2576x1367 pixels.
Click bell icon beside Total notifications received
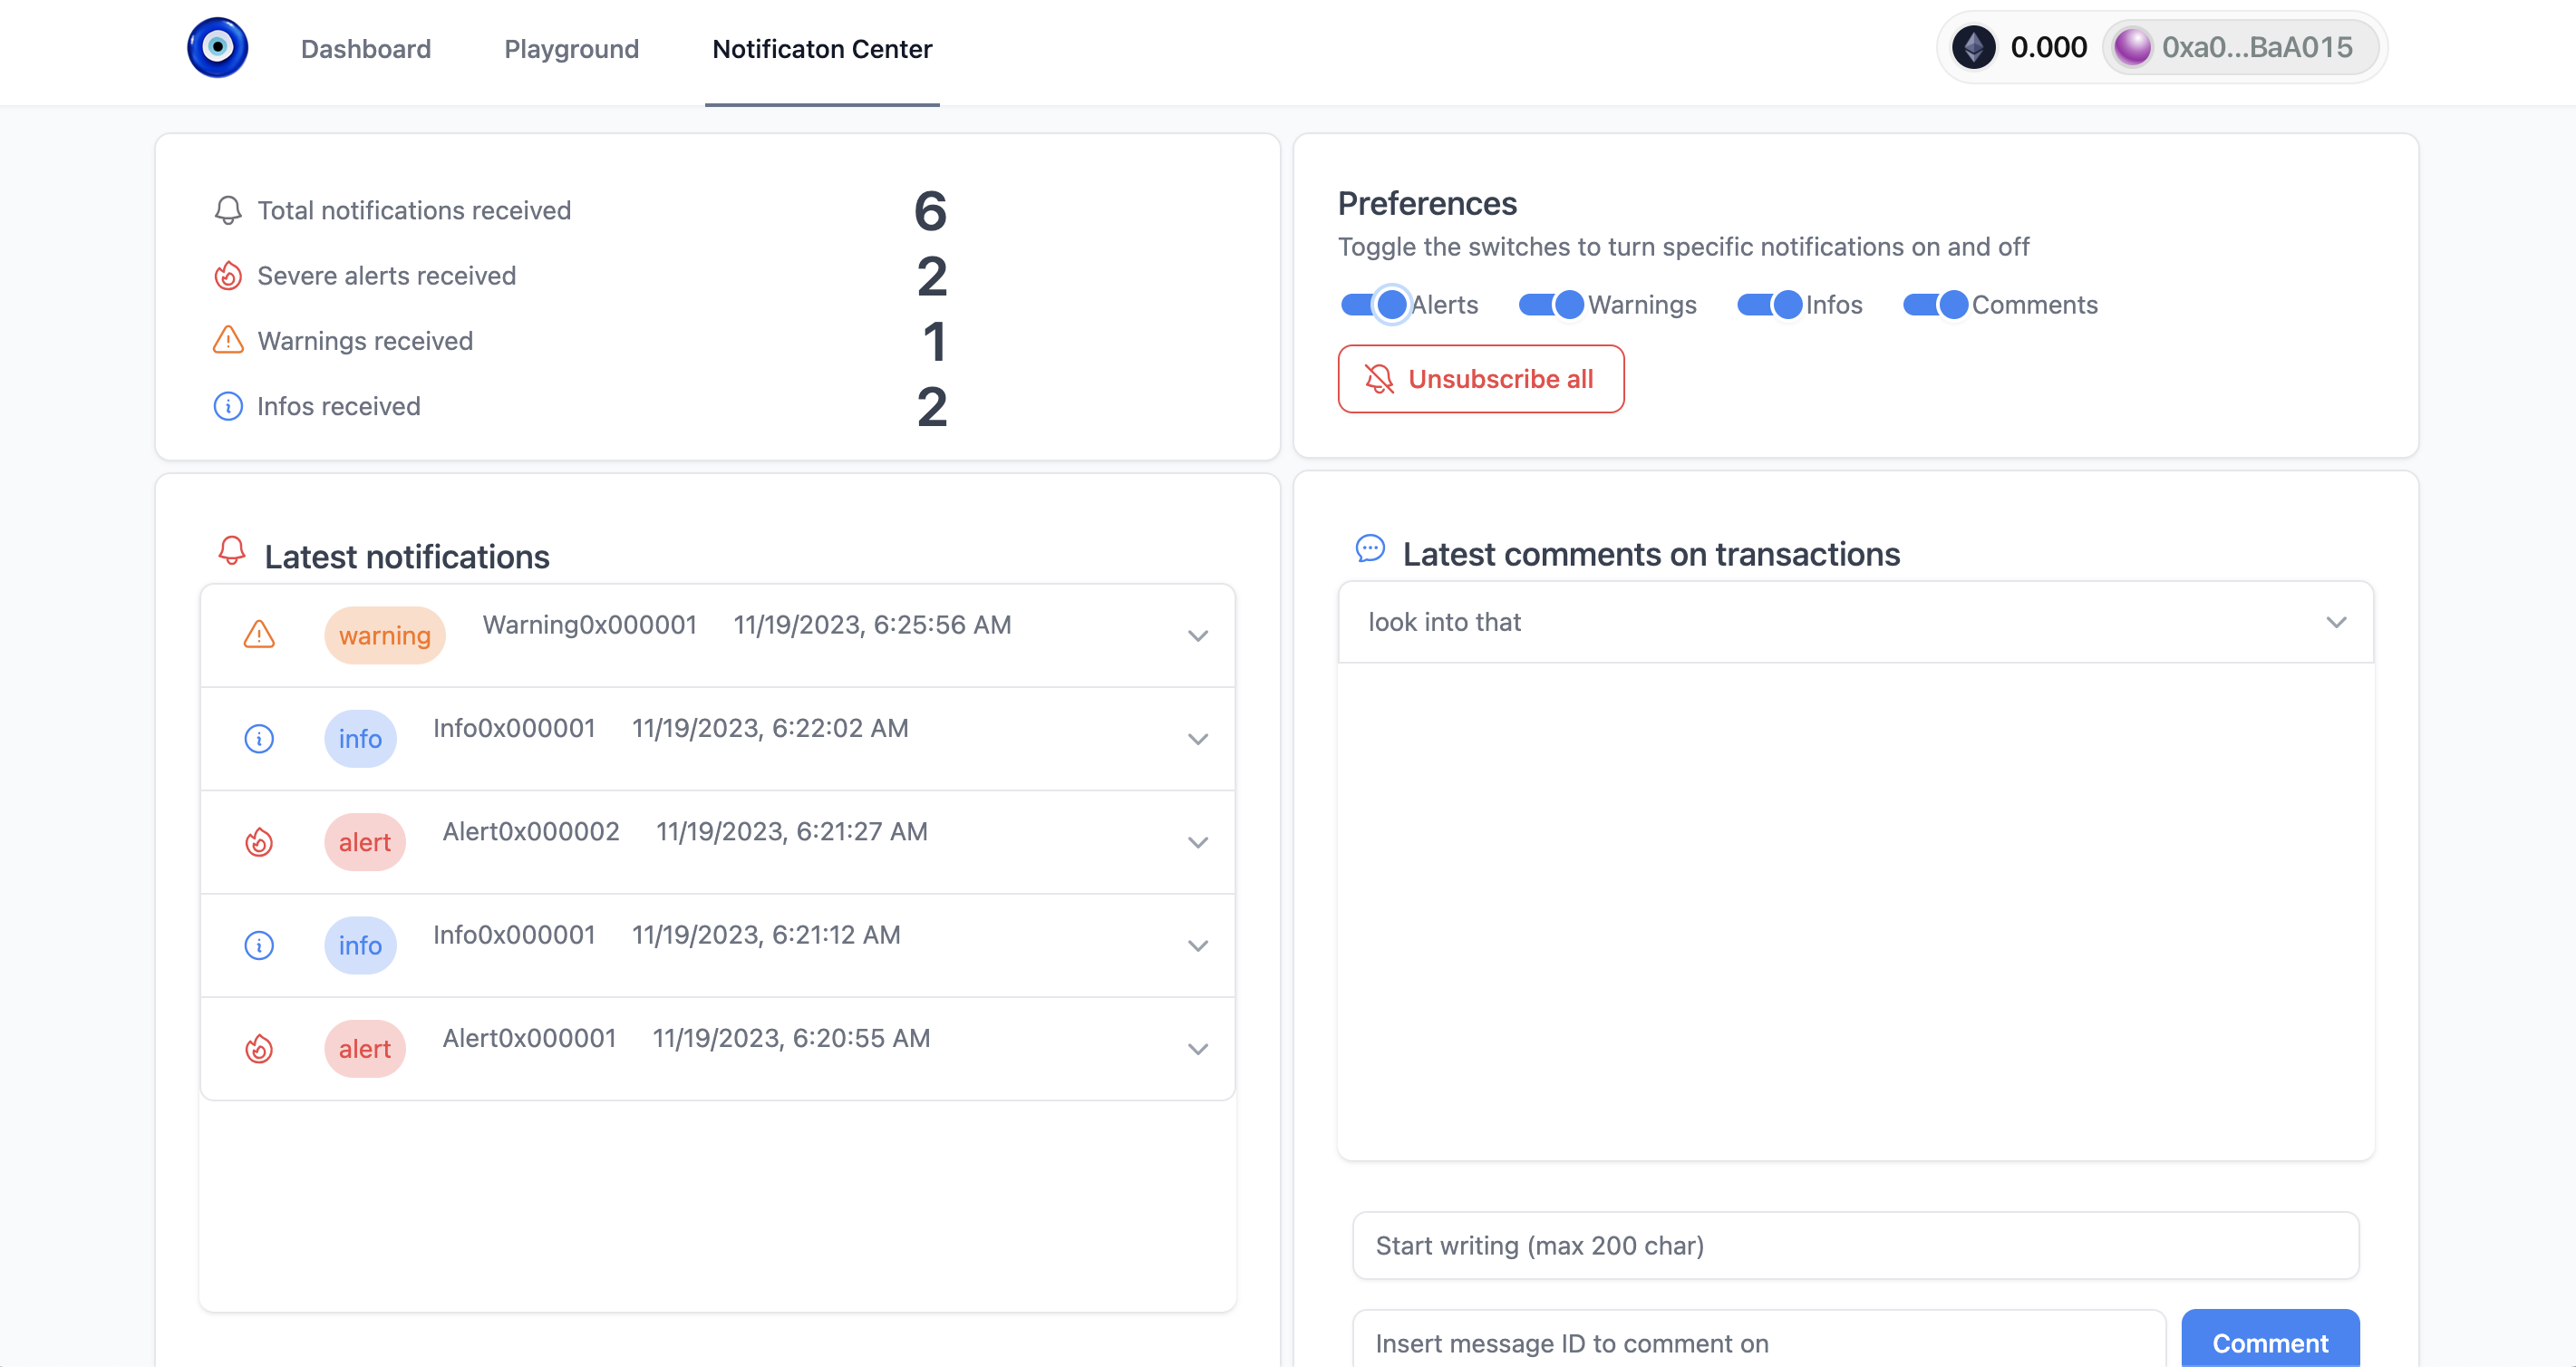pos(228,210)
